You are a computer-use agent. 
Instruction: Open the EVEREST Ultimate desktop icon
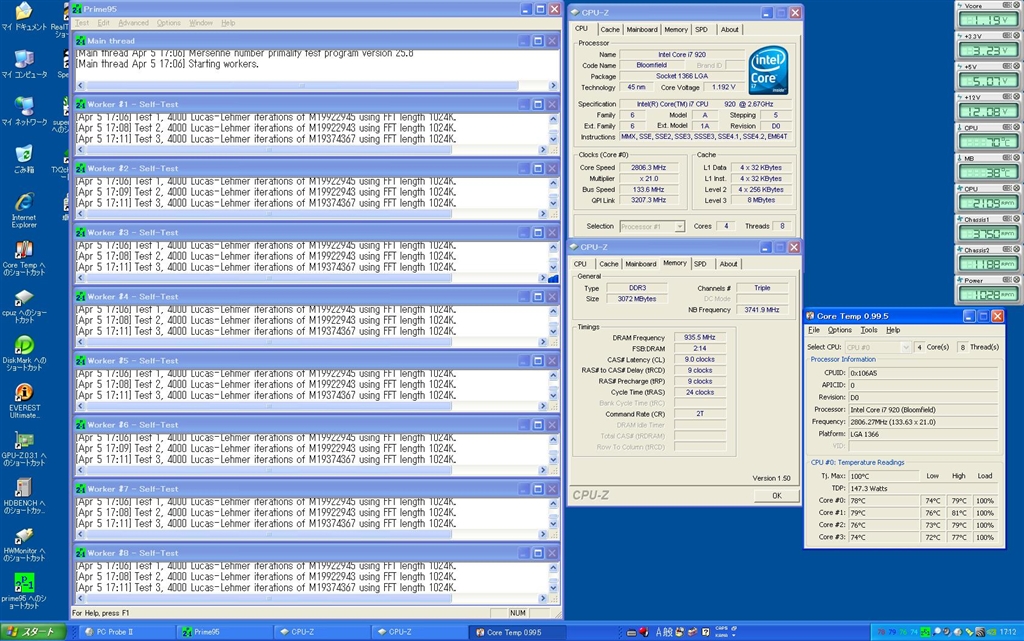coord(23,393)
